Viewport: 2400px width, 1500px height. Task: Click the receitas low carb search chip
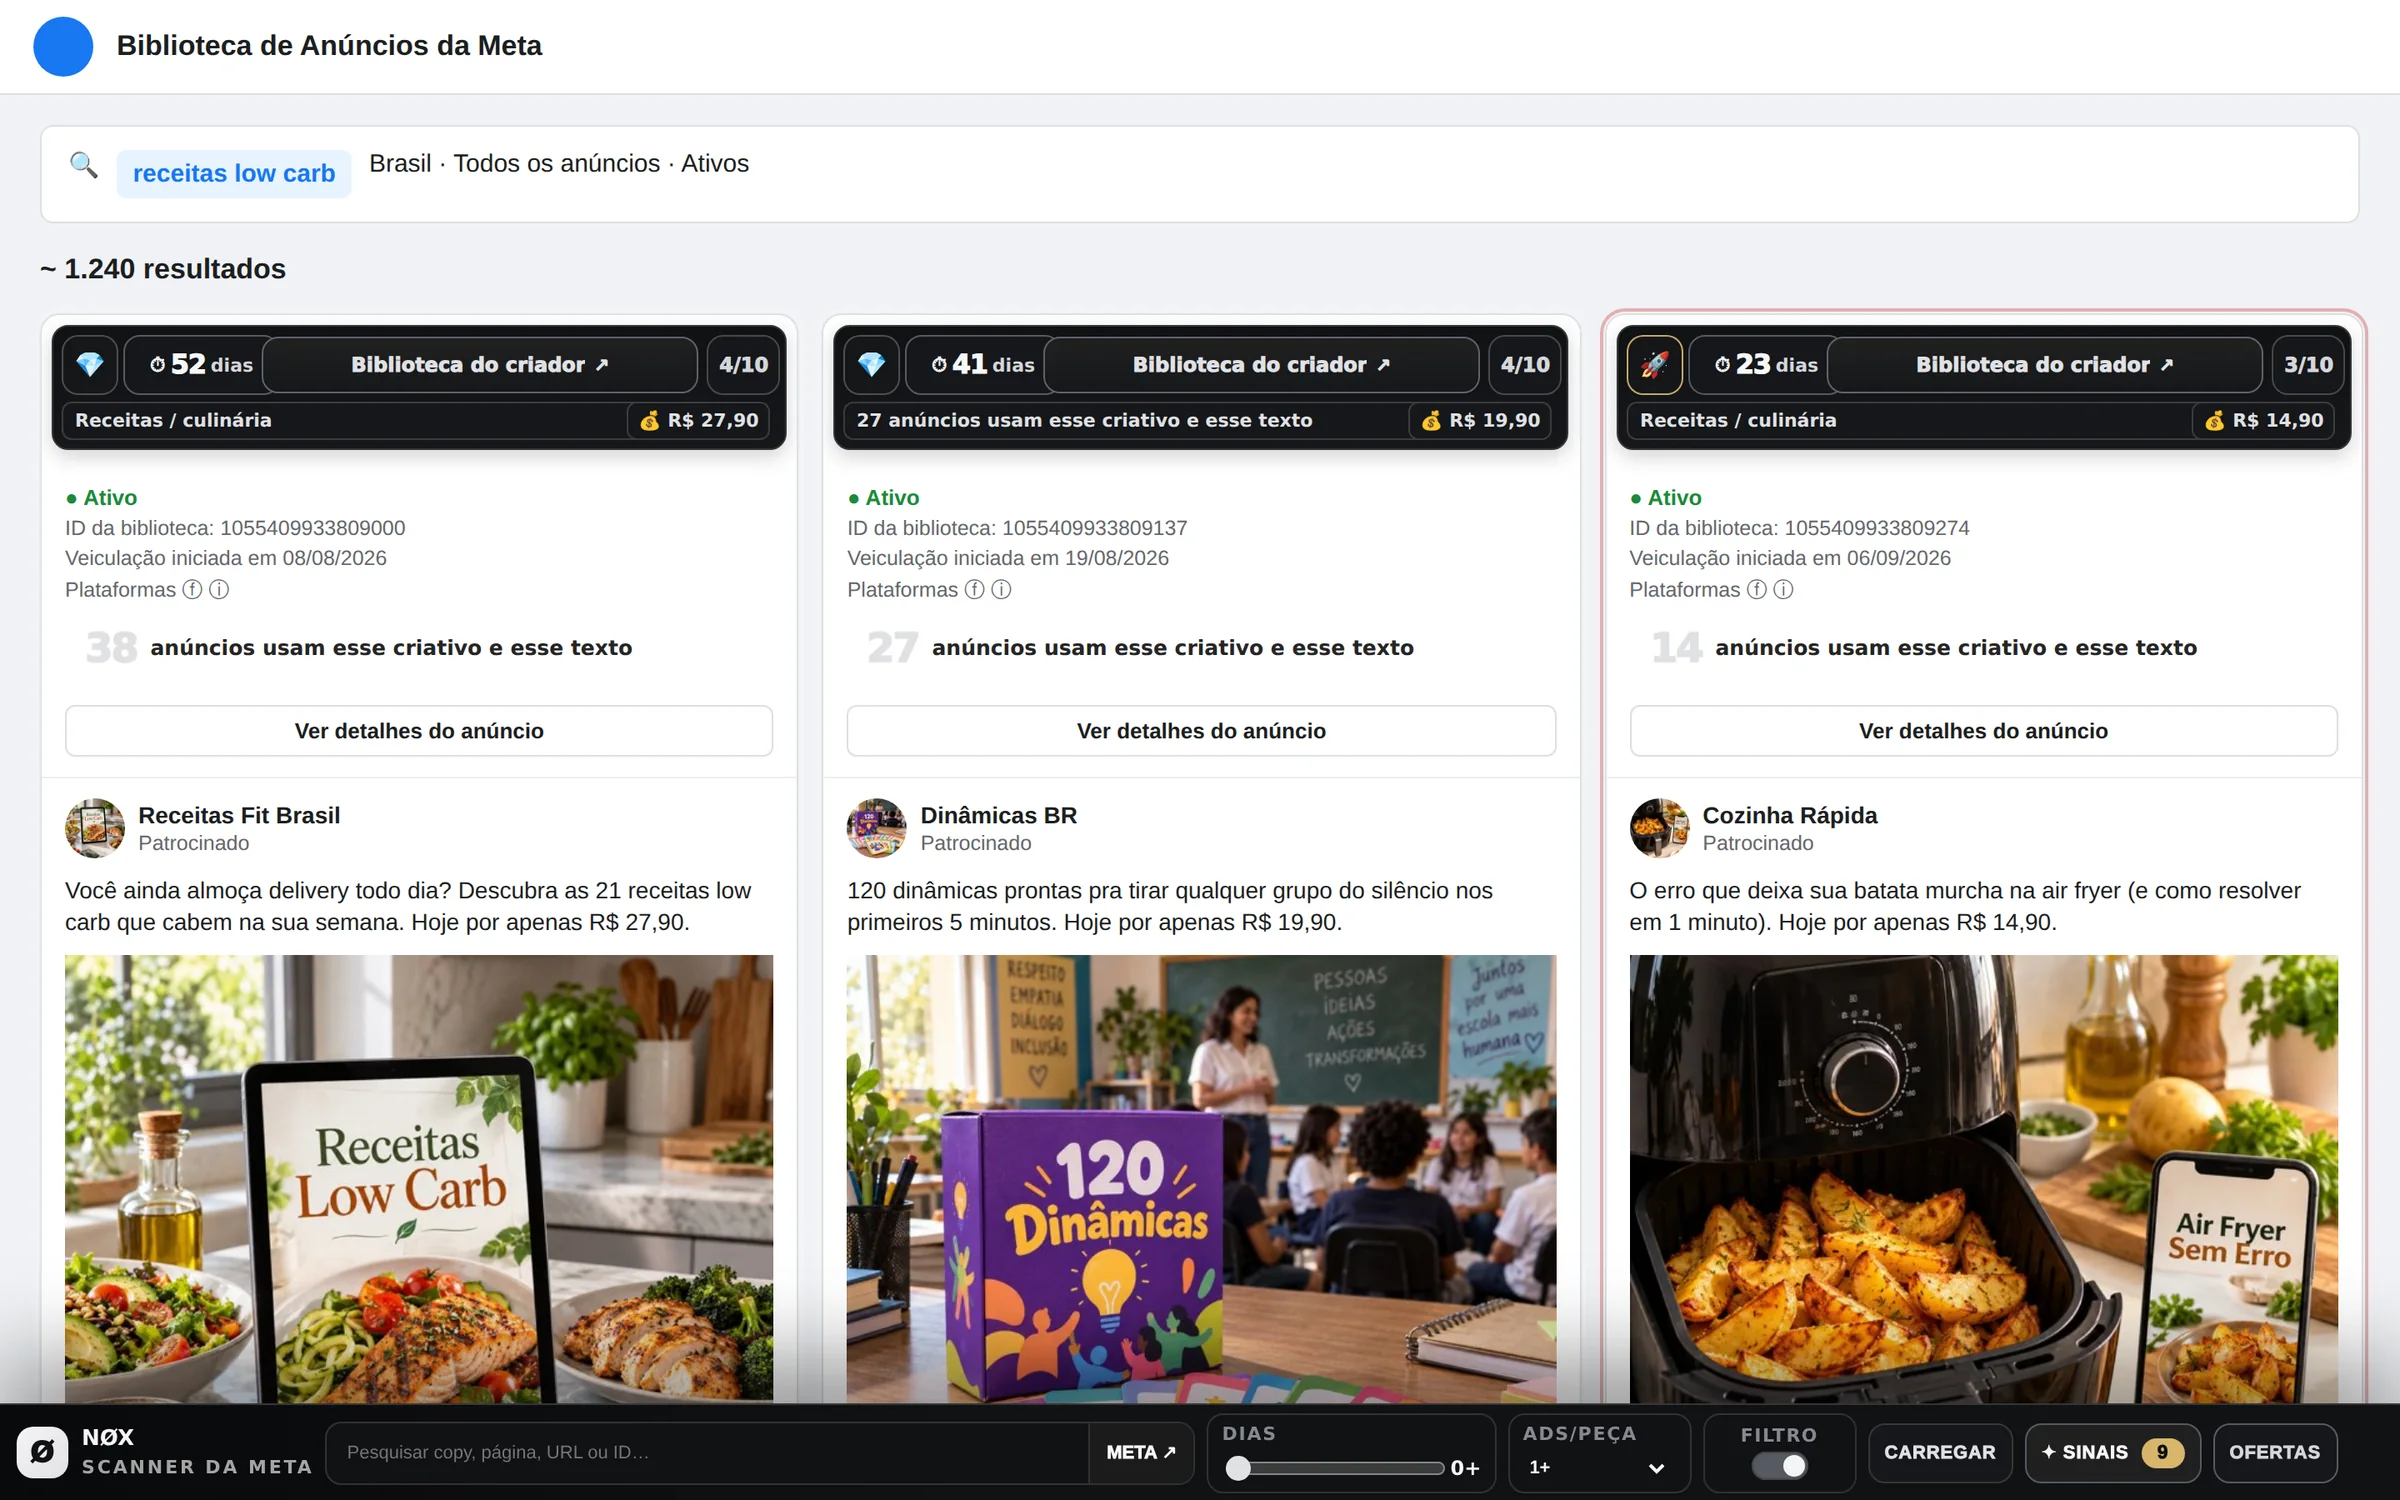tap(234, 173)
